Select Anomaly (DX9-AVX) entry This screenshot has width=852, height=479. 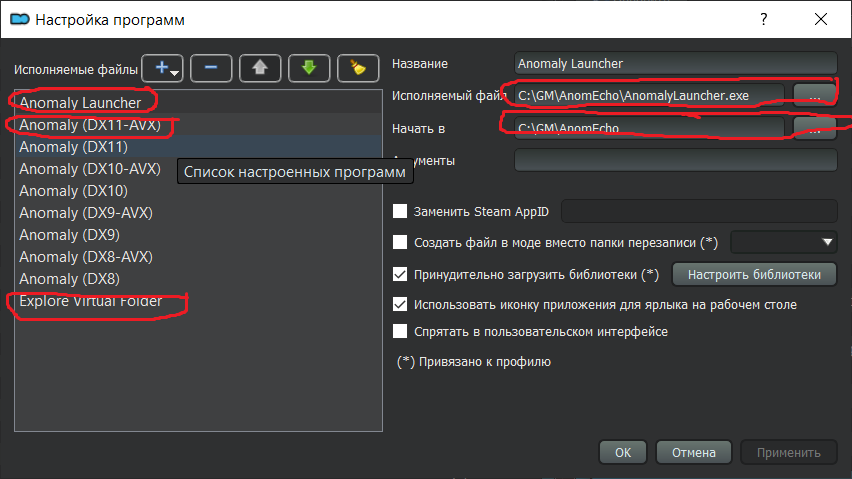click(x=198, y=213)
